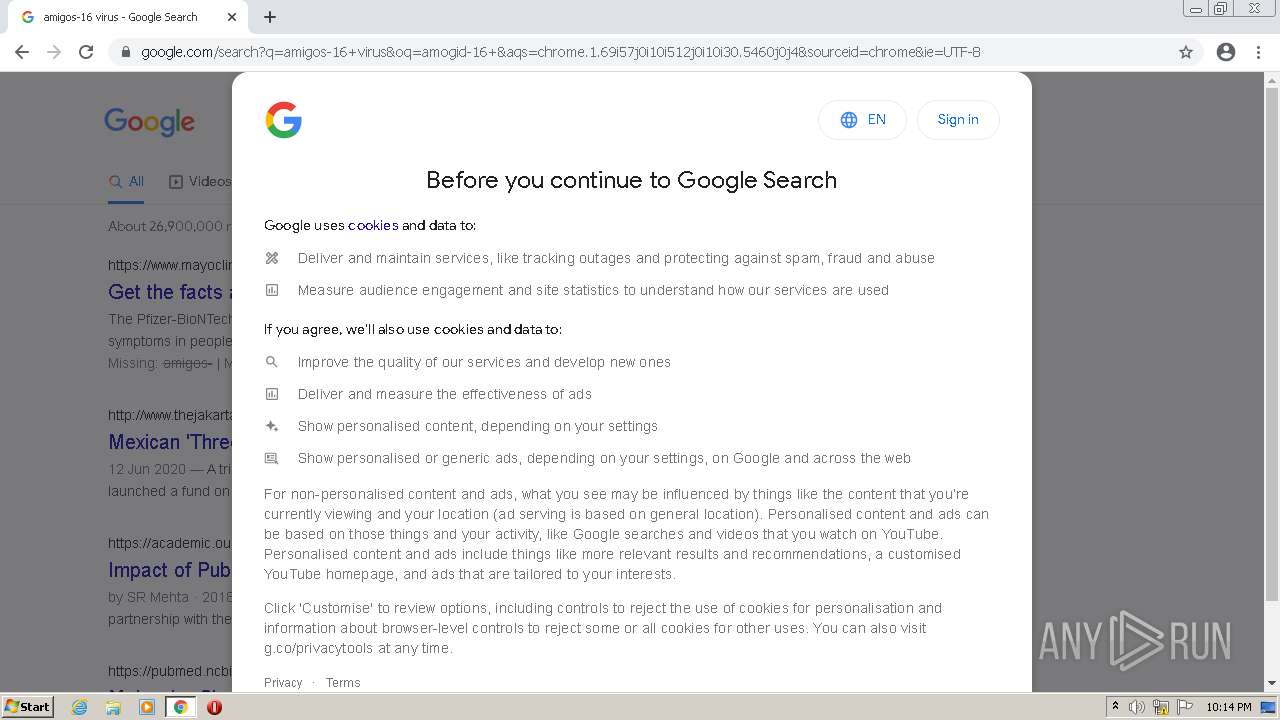Image resolution: width=1280 pixels, height=720 pixels.
Task: View site information via the lock icon
Action: pyautogui.click(x=126, y=52)
